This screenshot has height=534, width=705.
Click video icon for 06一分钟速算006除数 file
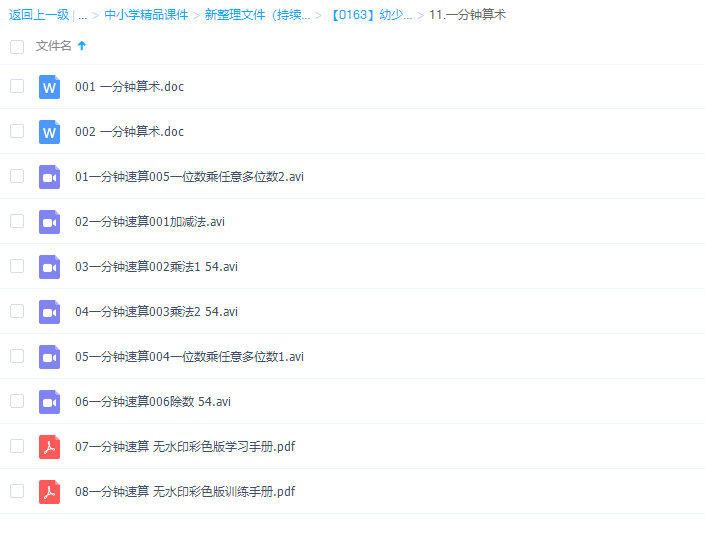point(49,402)
